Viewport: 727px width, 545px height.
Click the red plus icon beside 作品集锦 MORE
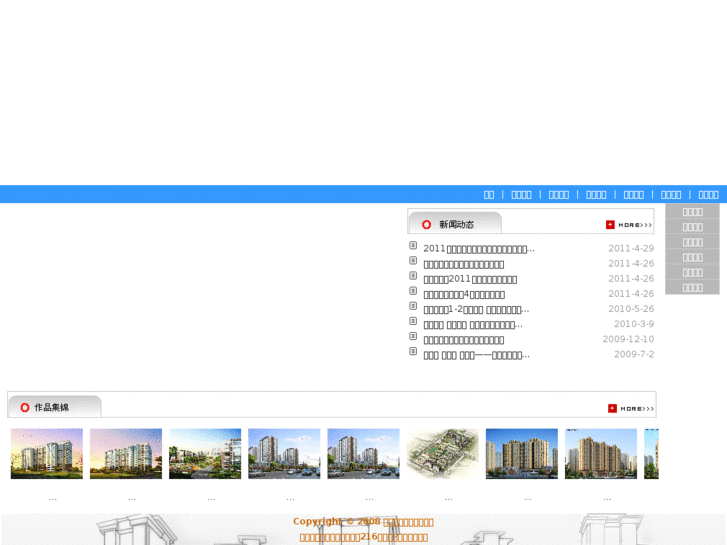tap(612, 408)
